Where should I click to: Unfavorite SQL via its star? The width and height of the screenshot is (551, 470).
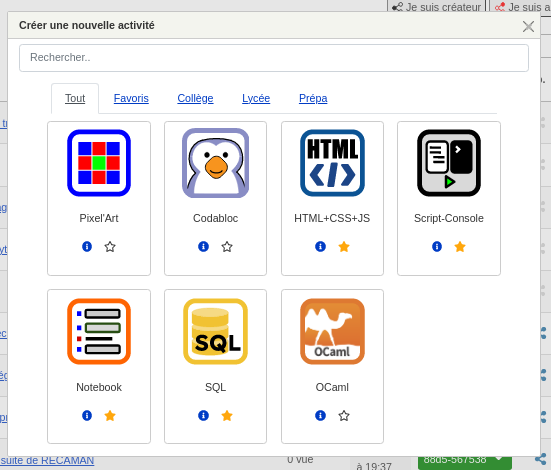pos(227,416)
